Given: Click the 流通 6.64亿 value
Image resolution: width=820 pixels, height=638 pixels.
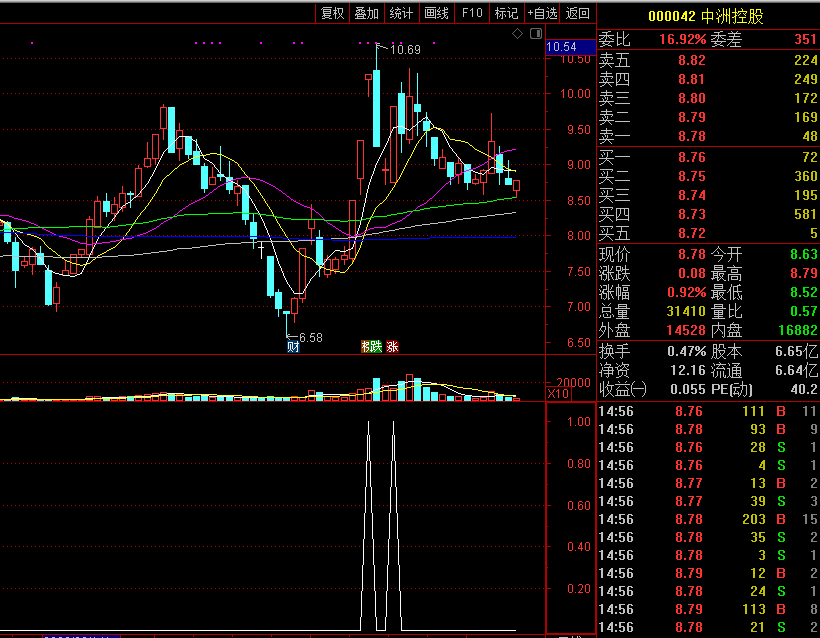Looking at the screenshot, I should (x=796, y=370).
